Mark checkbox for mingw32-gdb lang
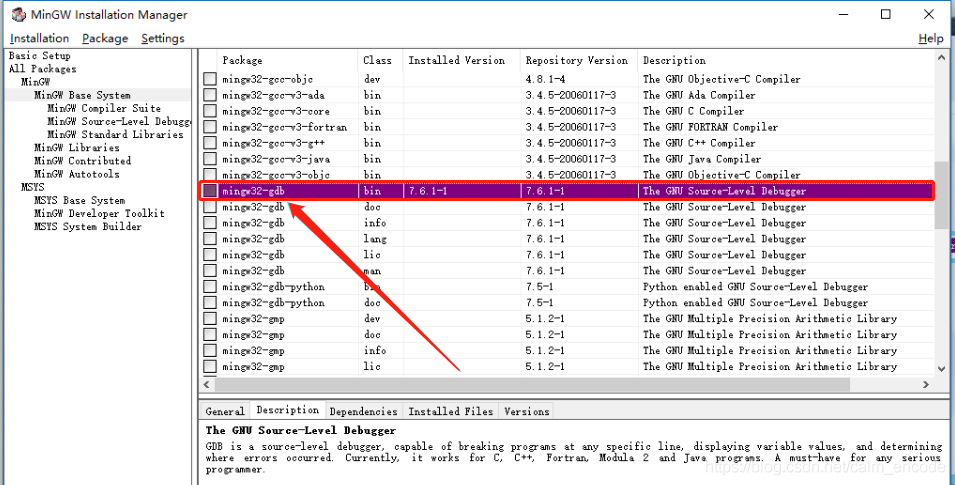 coord(210,239)
